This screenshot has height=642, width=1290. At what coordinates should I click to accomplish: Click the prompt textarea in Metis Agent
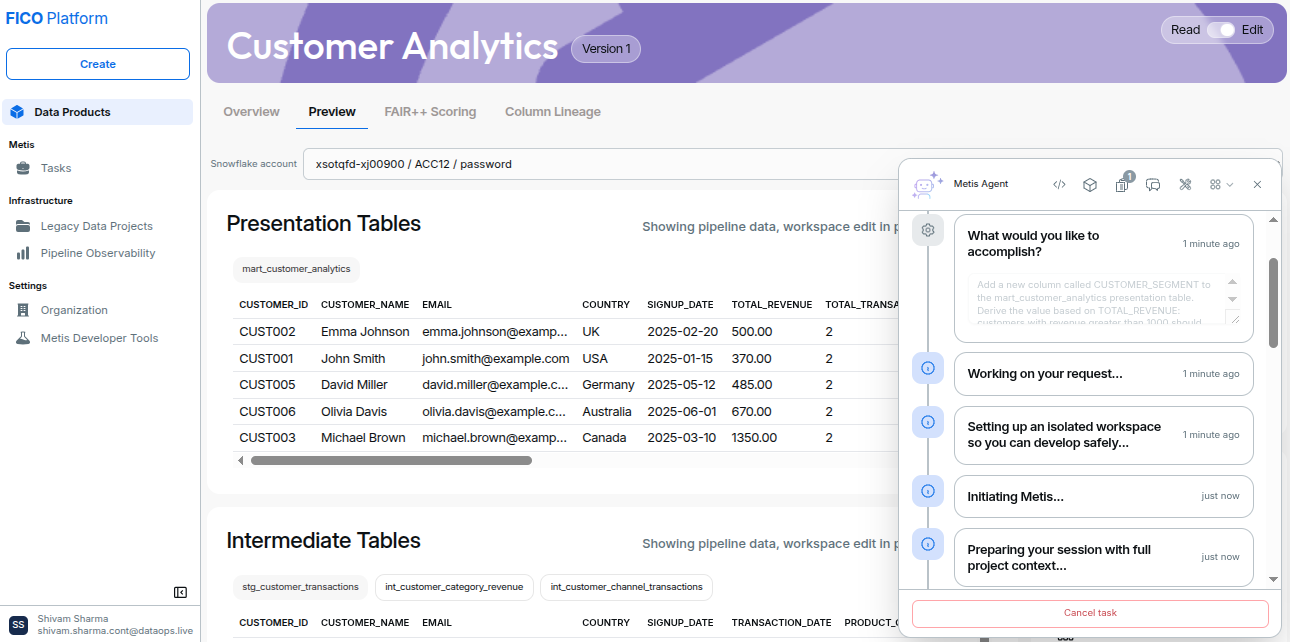tap(1105, 300)
